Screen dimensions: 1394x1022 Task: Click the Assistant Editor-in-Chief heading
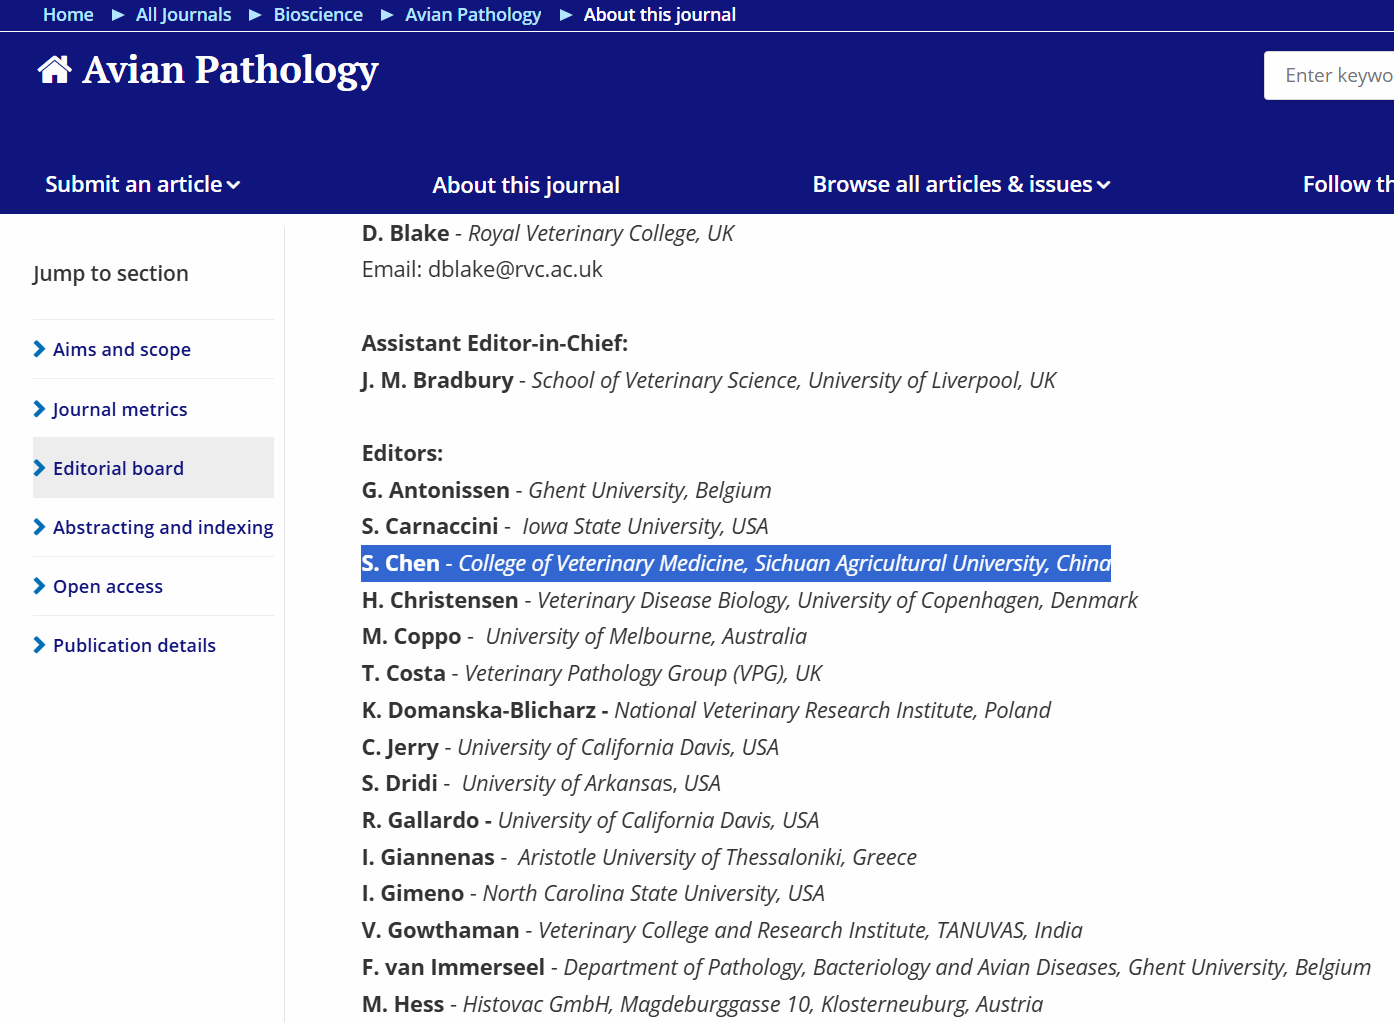click(495, 343)
